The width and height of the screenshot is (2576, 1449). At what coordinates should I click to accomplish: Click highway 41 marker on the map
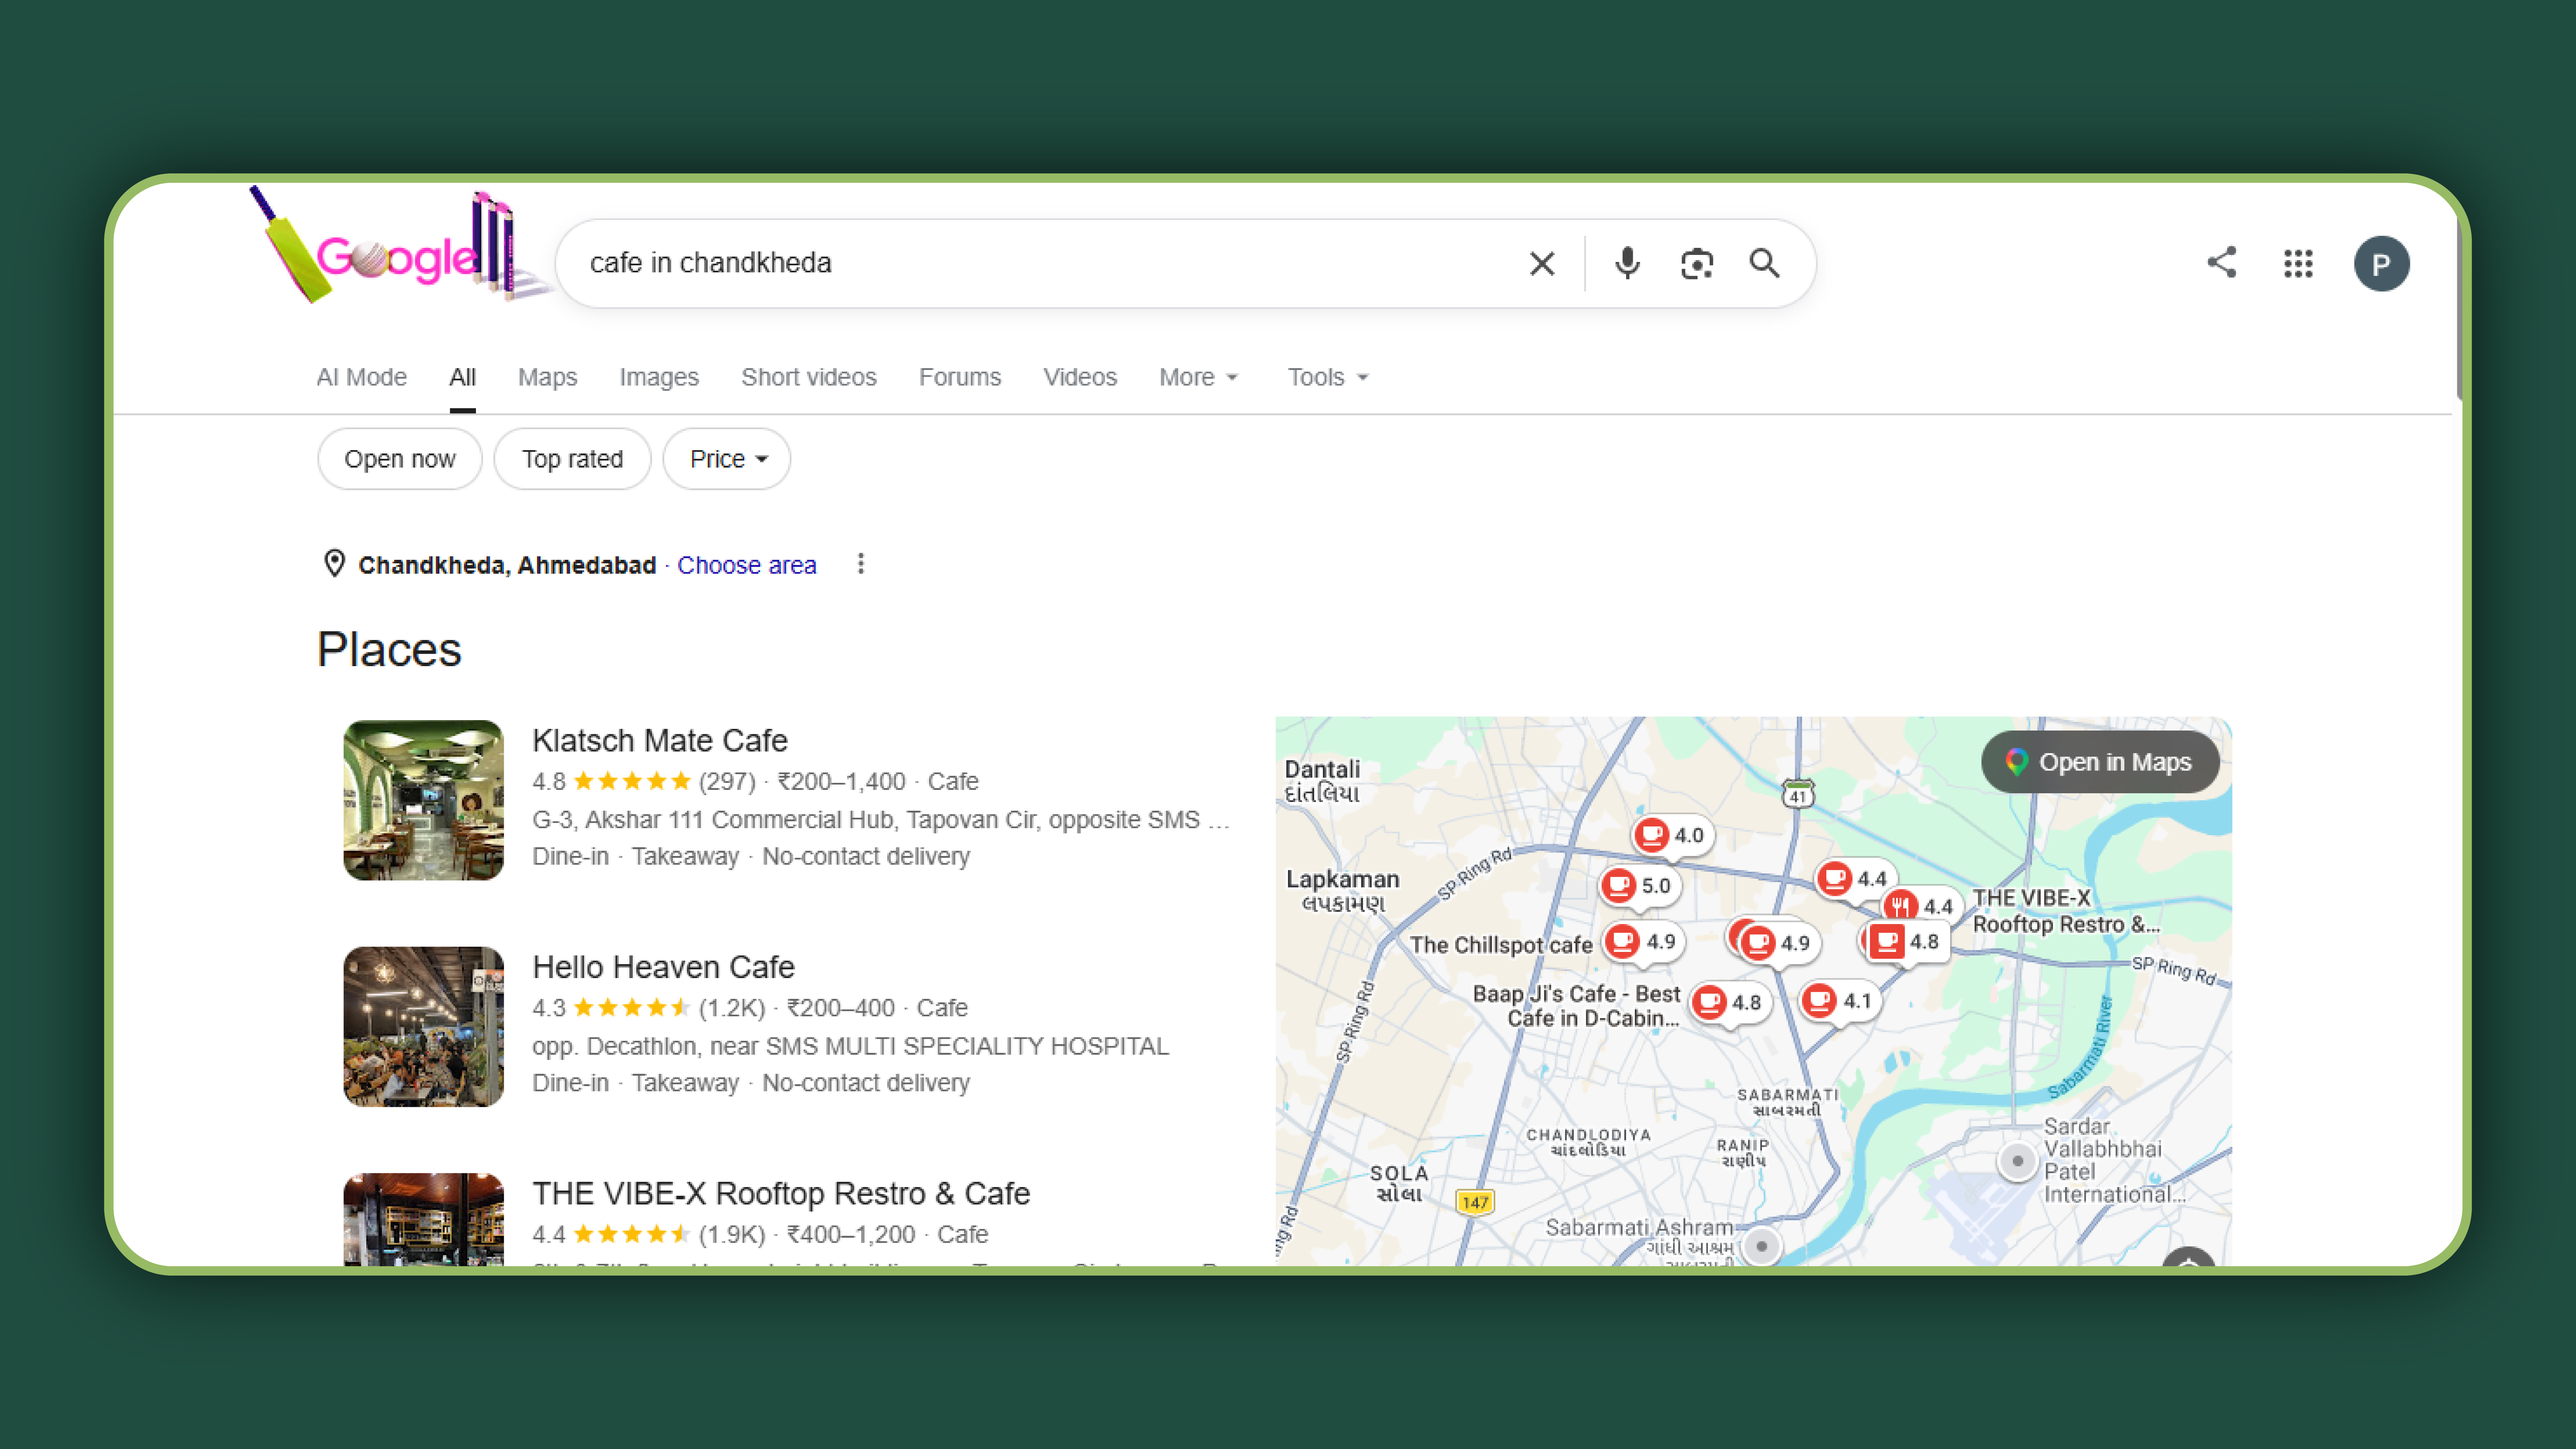tap(1798, 794)
